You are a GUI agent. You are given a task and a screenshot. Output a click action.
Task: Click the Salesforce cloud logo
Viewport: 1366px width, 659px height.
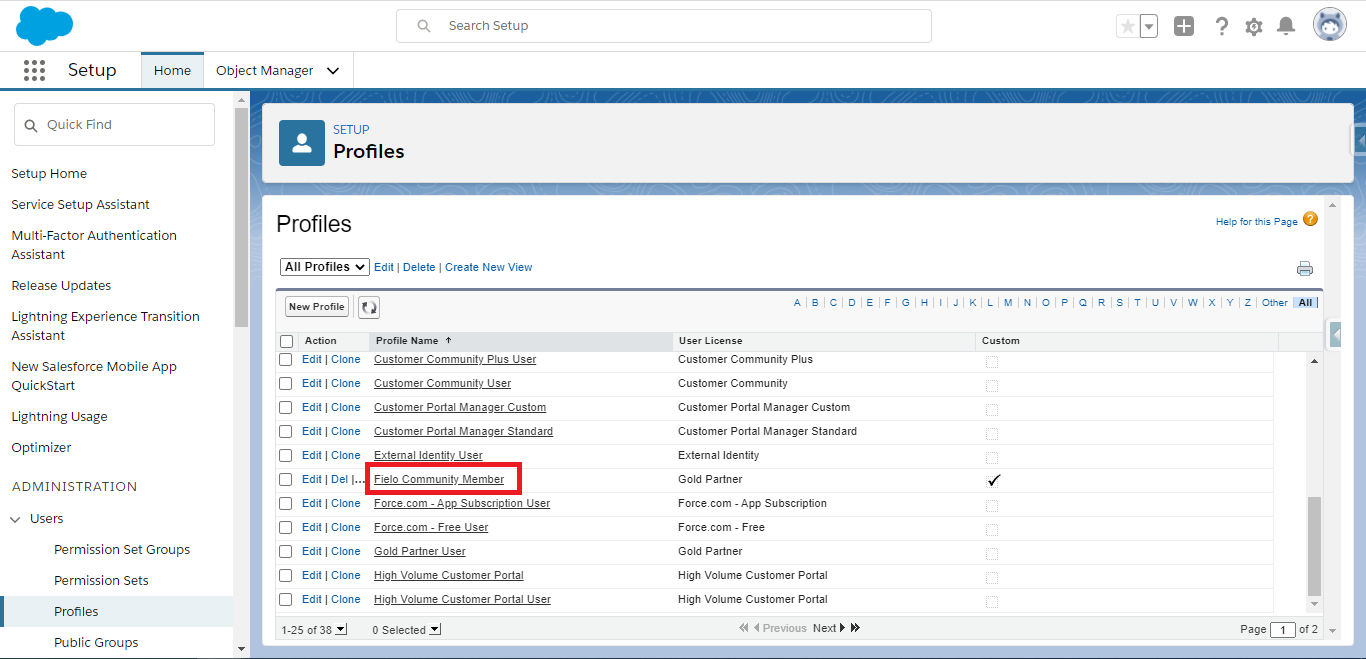click(45, 25)
